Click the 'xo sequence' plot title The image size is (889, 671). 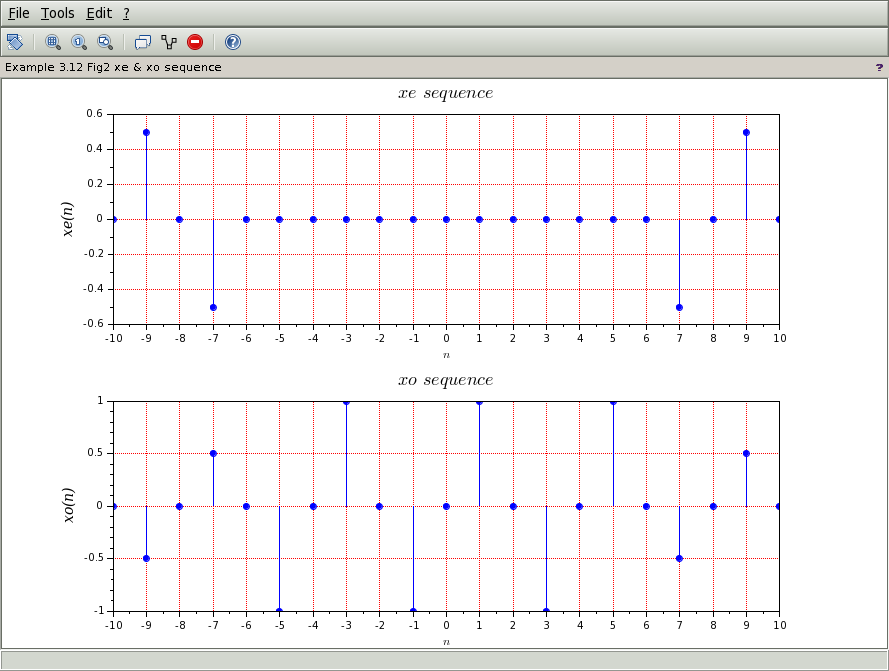(x=446, y=381)
